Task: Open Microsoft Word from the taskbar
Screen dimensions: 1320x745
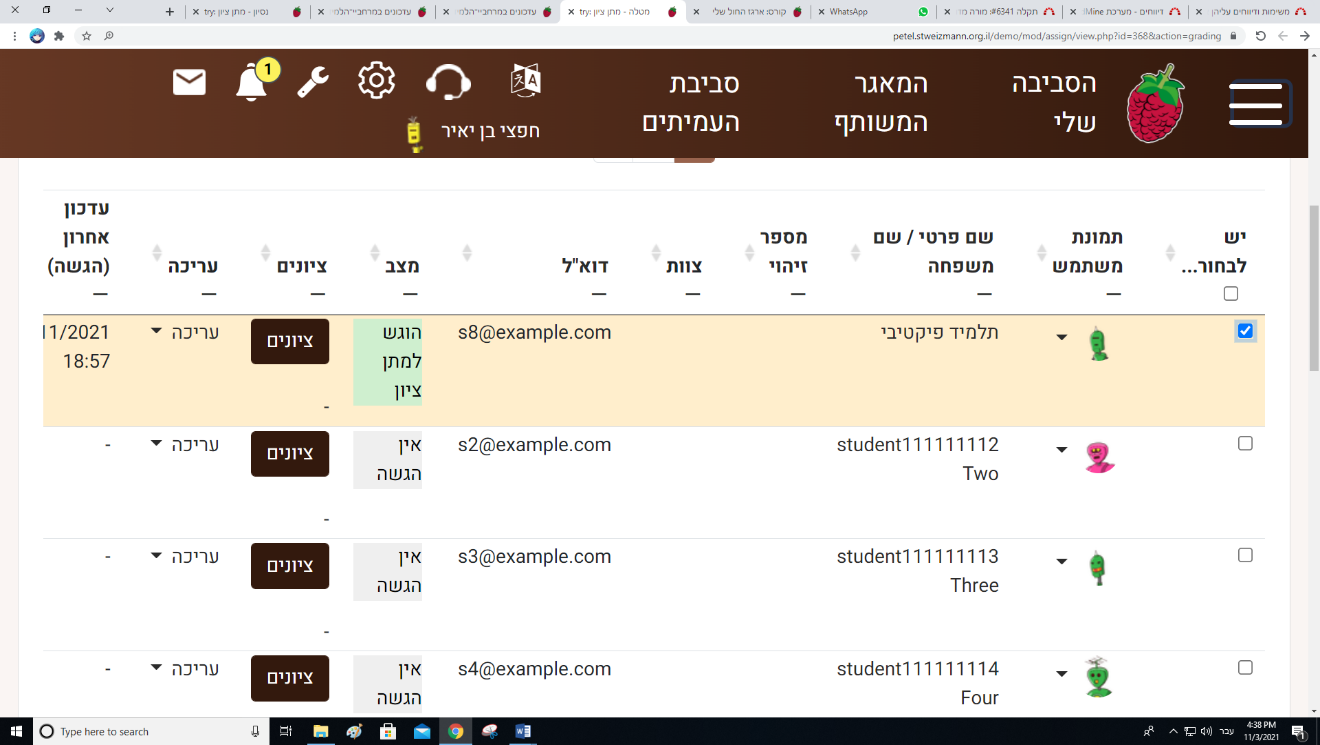Action: (523, 731)
